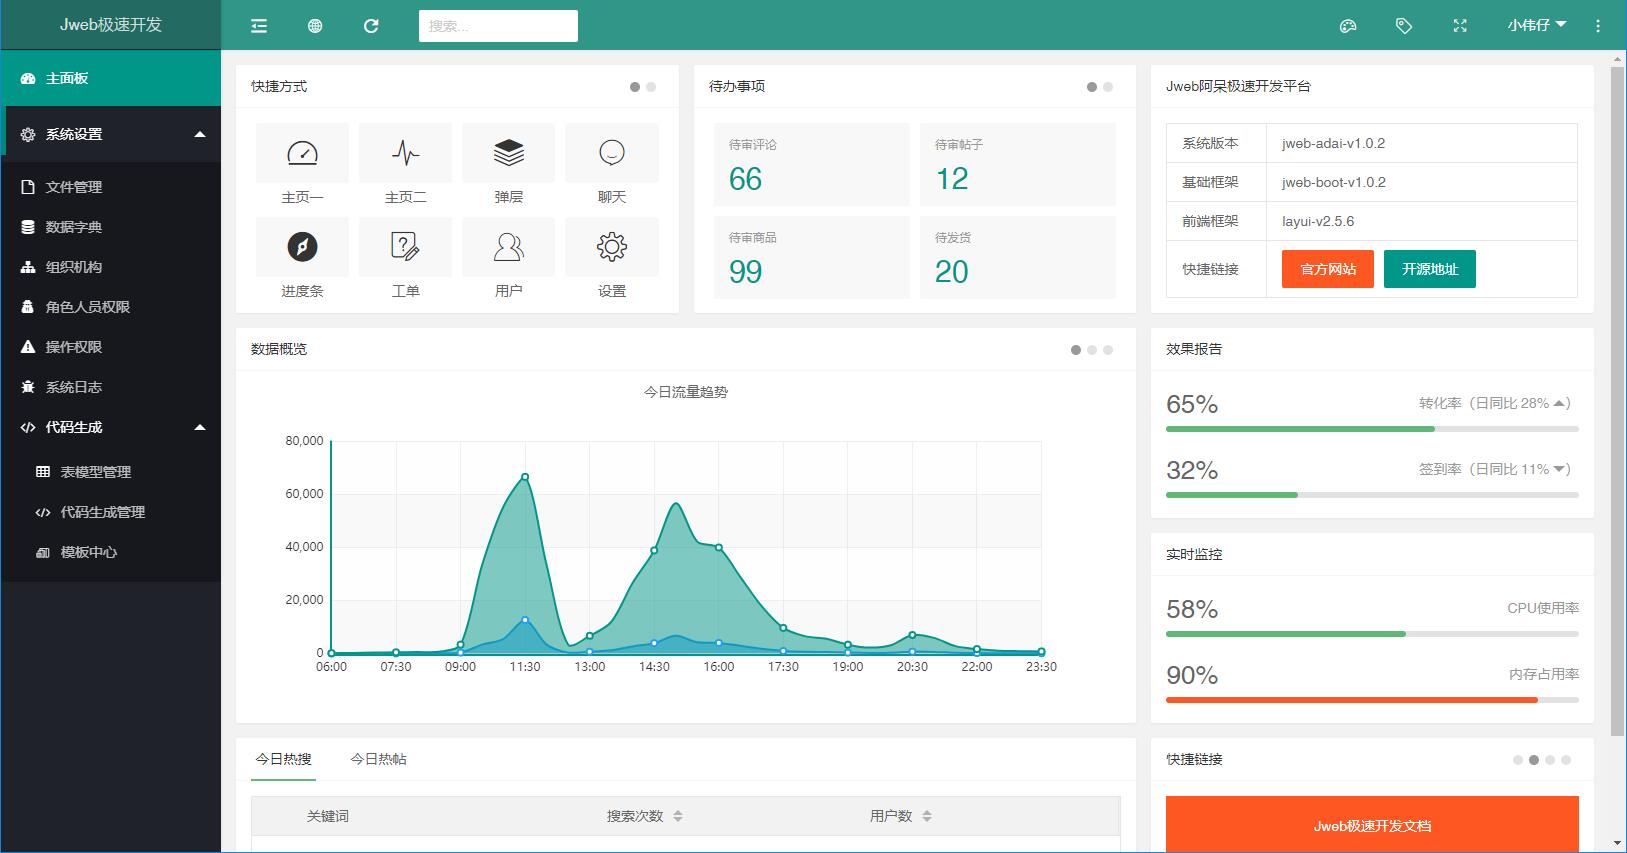Open the 弹层 layers shortcut icon
The width and height of the screenshot is (1627, 853).
pos(508,153)
